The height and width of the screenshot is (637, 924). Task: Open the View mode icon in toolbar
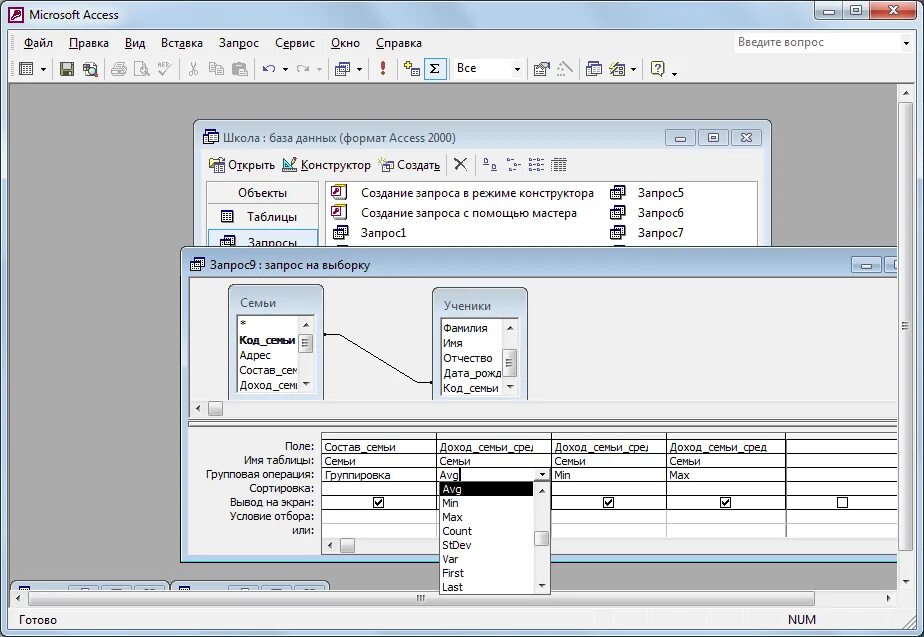point(26,69)
